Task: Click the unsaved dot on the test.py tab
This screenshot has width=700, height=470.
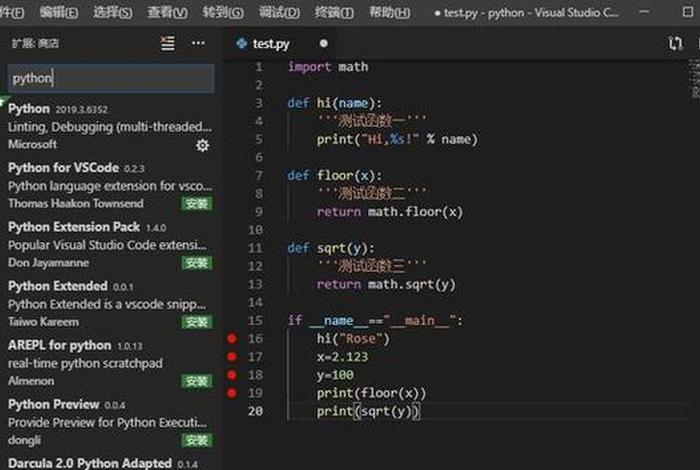Action: click(324, 43)
